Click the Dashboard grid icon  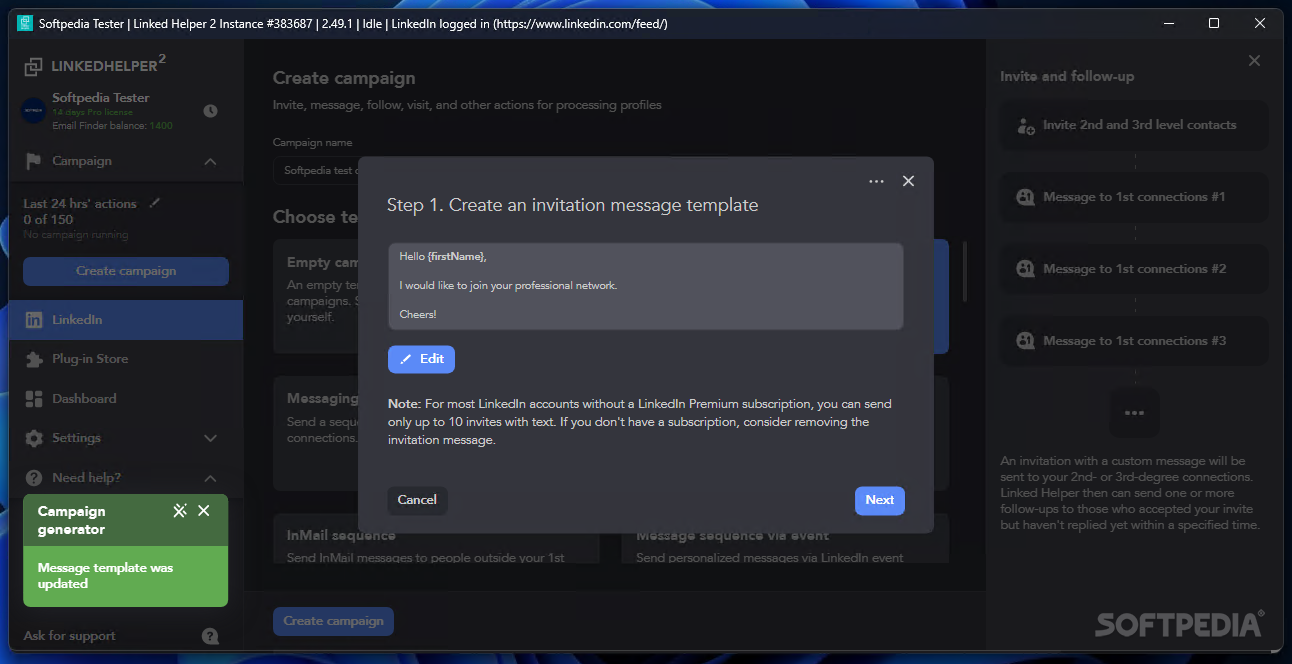click(x=34, y=398)
